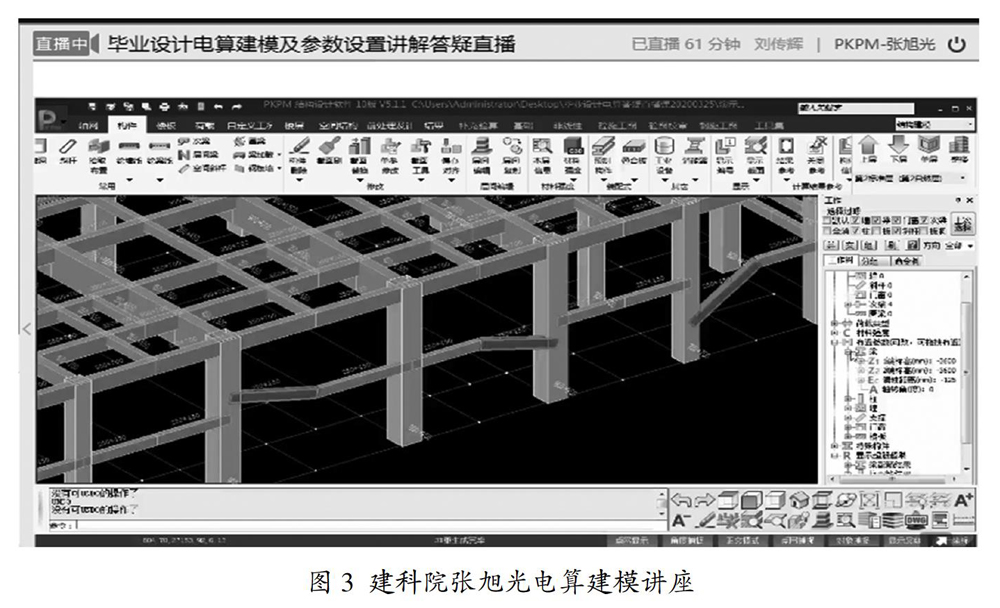Open the 截面替换 tool

[360, 155]
